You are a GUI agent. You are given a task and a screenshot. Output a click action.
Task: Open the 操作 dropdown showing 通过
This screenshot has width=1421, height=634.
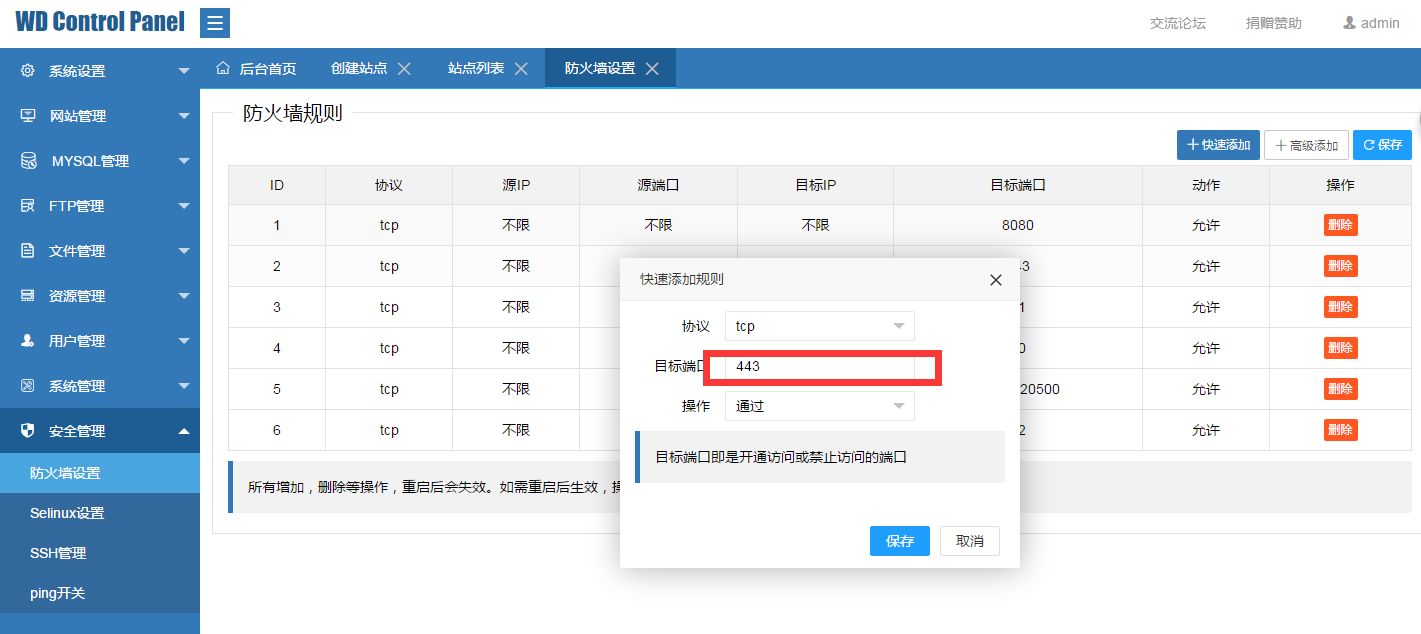[x=818, y=405]
